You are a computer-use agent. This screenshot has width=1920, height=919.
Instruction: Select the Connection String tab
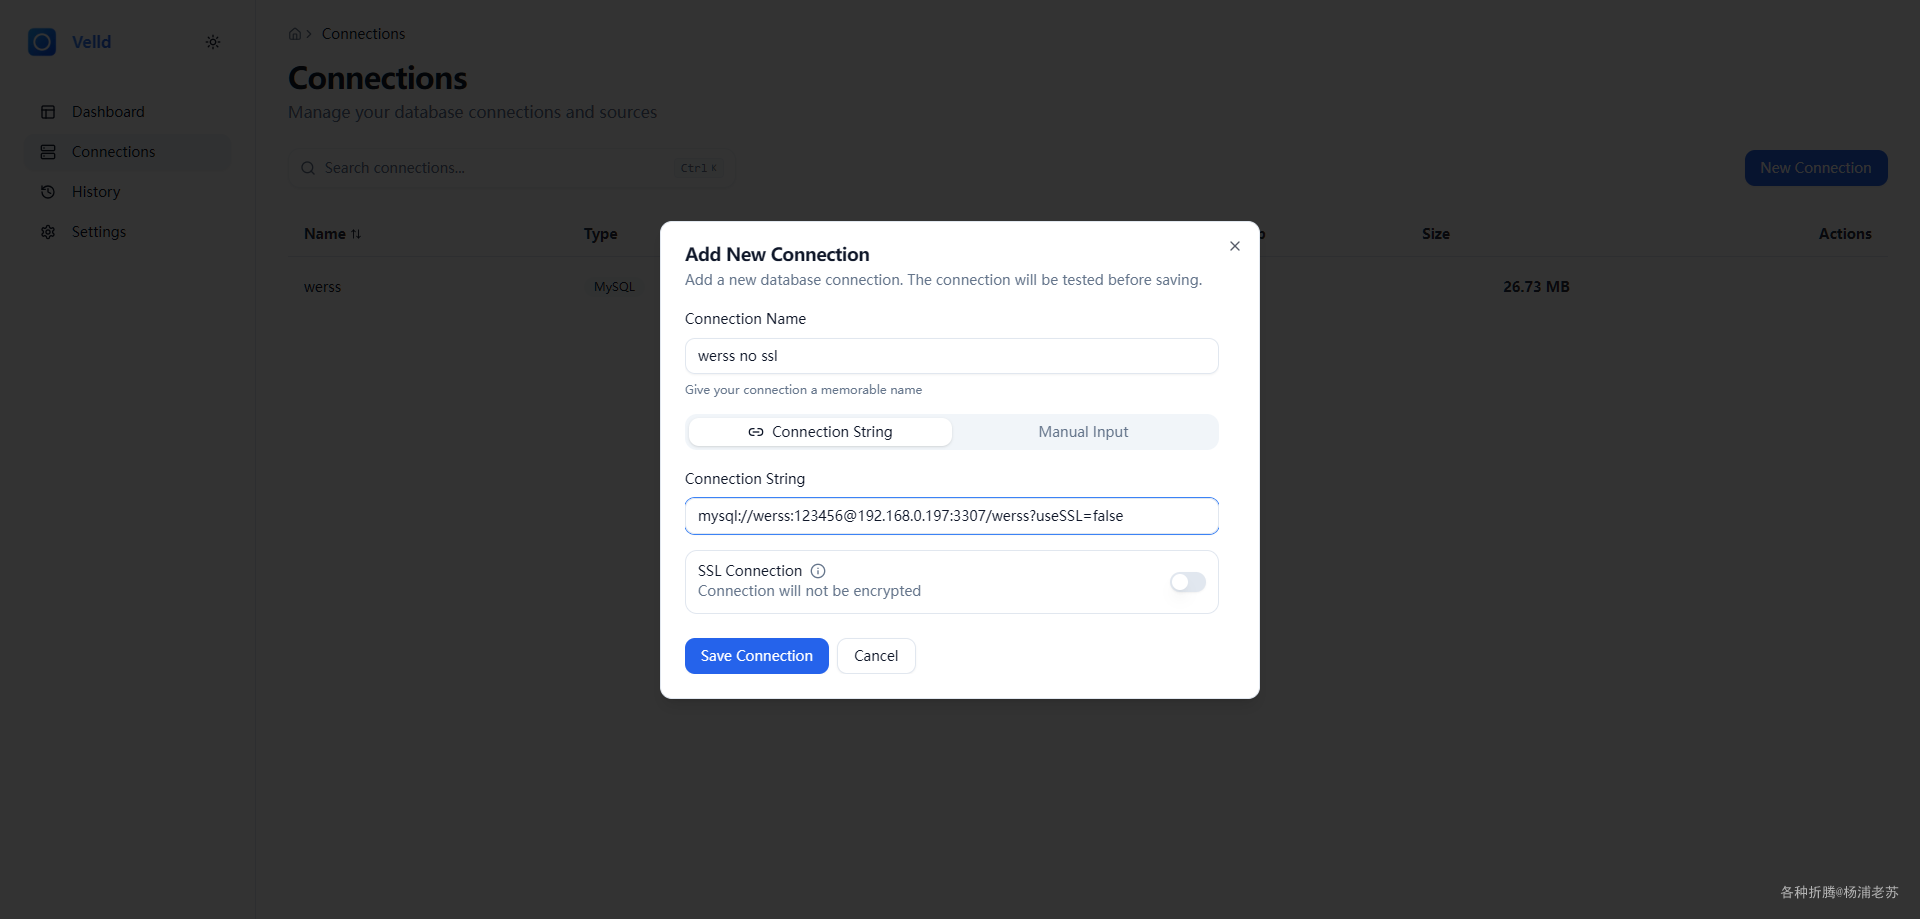[x=820, y=432]
